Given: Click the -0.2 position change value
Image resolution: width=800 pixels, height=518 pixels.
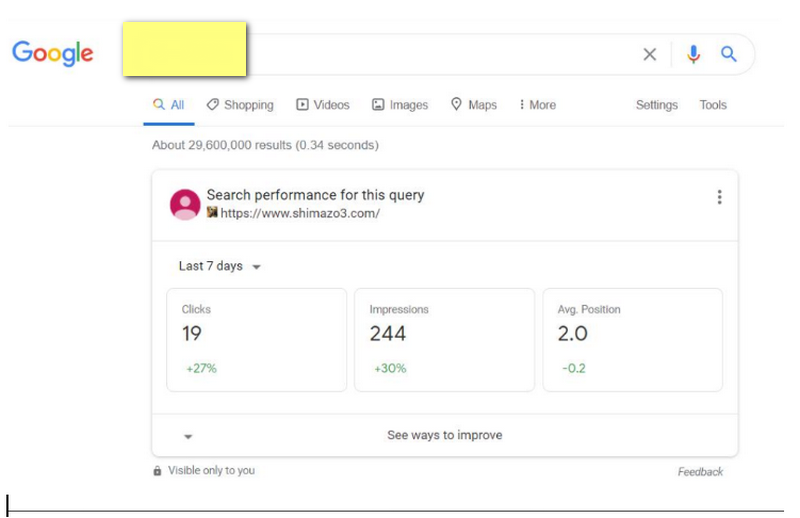Looking at the screenshot, I should point(574,368).
